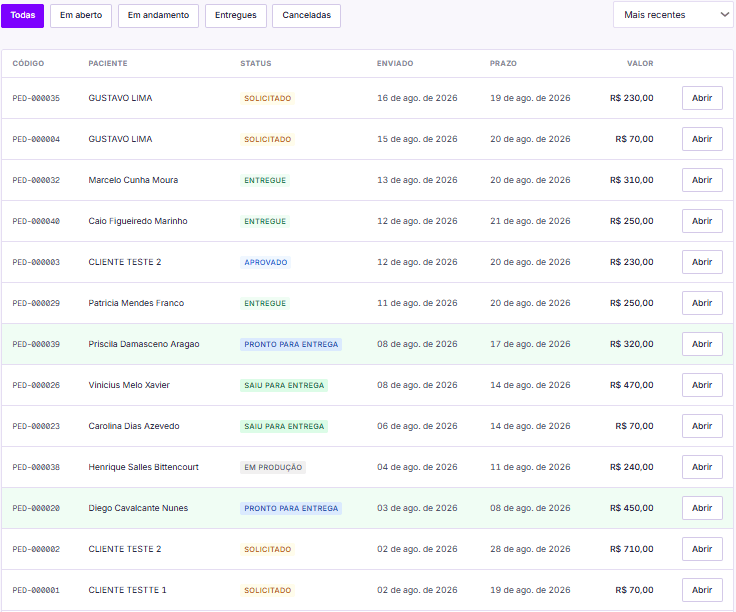Screen dimensions: 736x612
Task: Select the Todas filter tab
Action: point(23,15)
